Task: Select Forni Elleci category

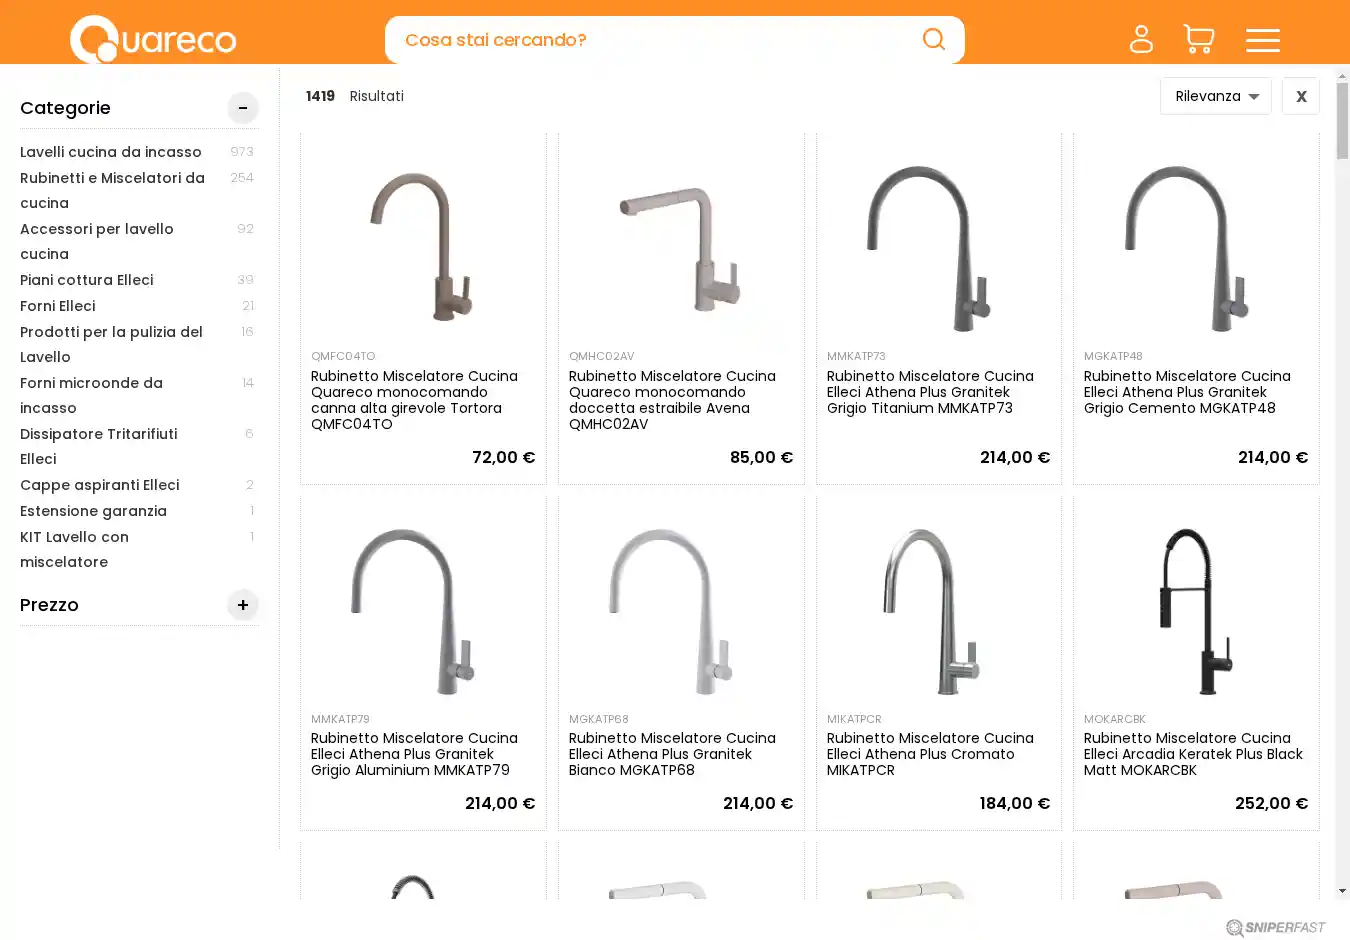Action: tap(58, 306)
